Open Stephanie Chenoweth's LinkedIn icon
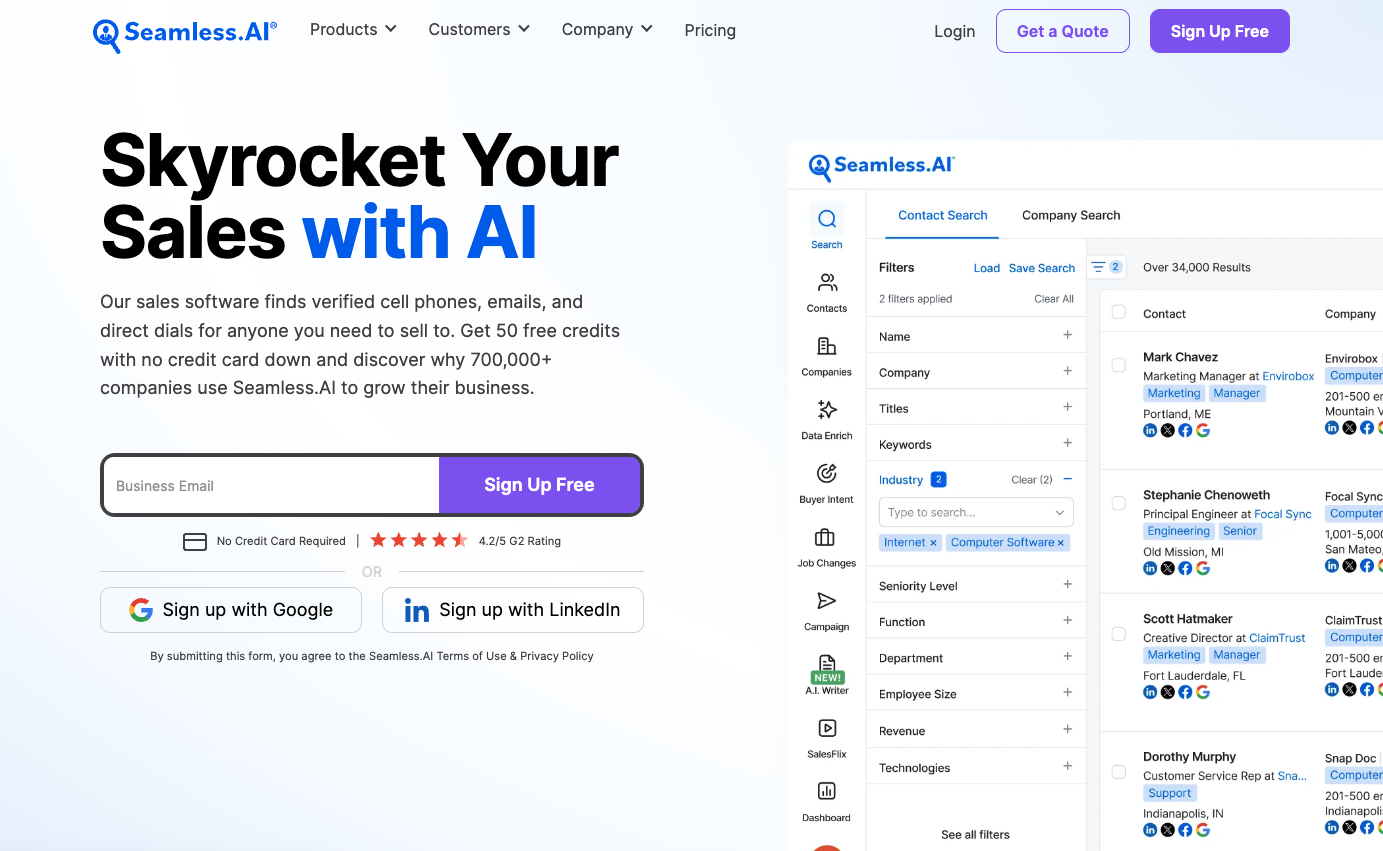 [1150, 568]
